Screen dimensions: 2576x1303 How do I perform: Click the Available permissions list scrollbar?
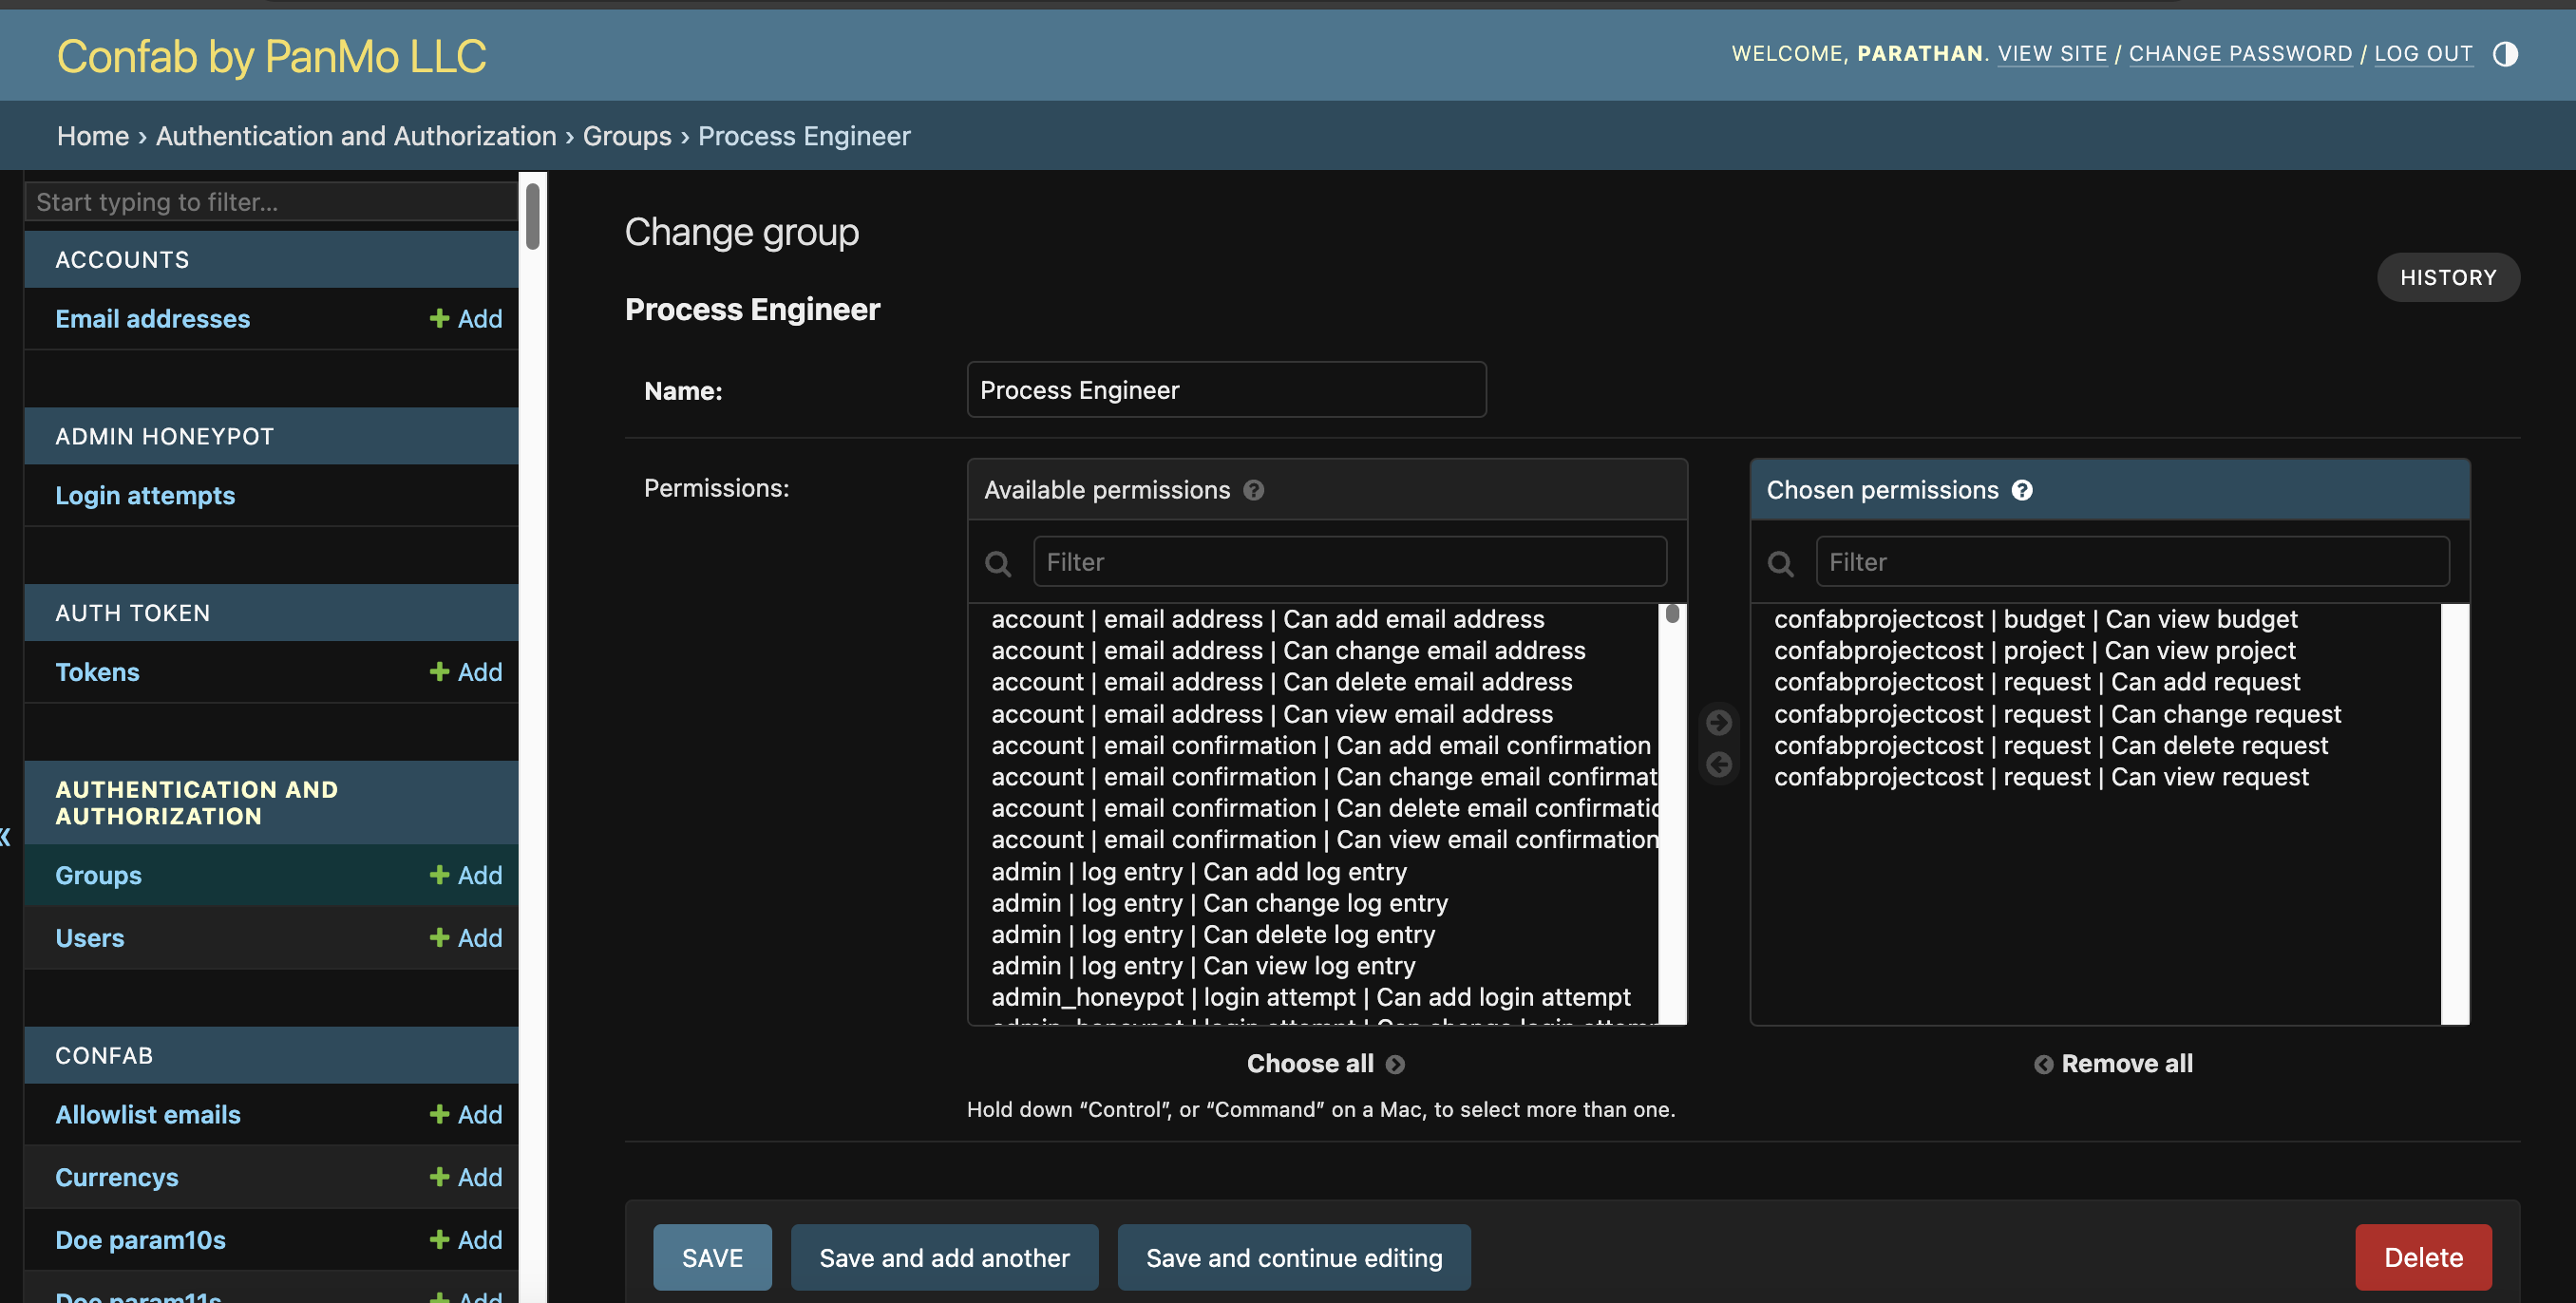(x=1672, y=613)
